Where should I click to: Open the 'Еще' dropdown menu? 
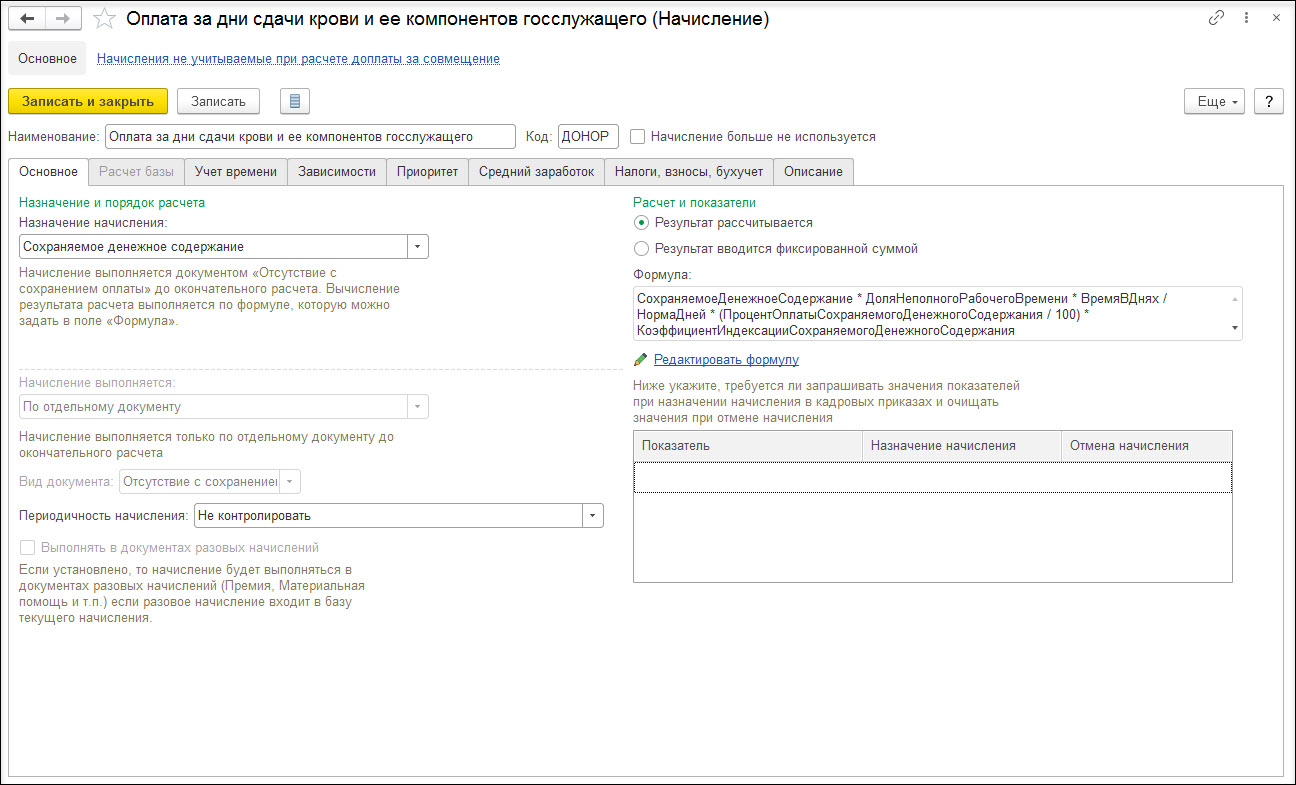1214,101
